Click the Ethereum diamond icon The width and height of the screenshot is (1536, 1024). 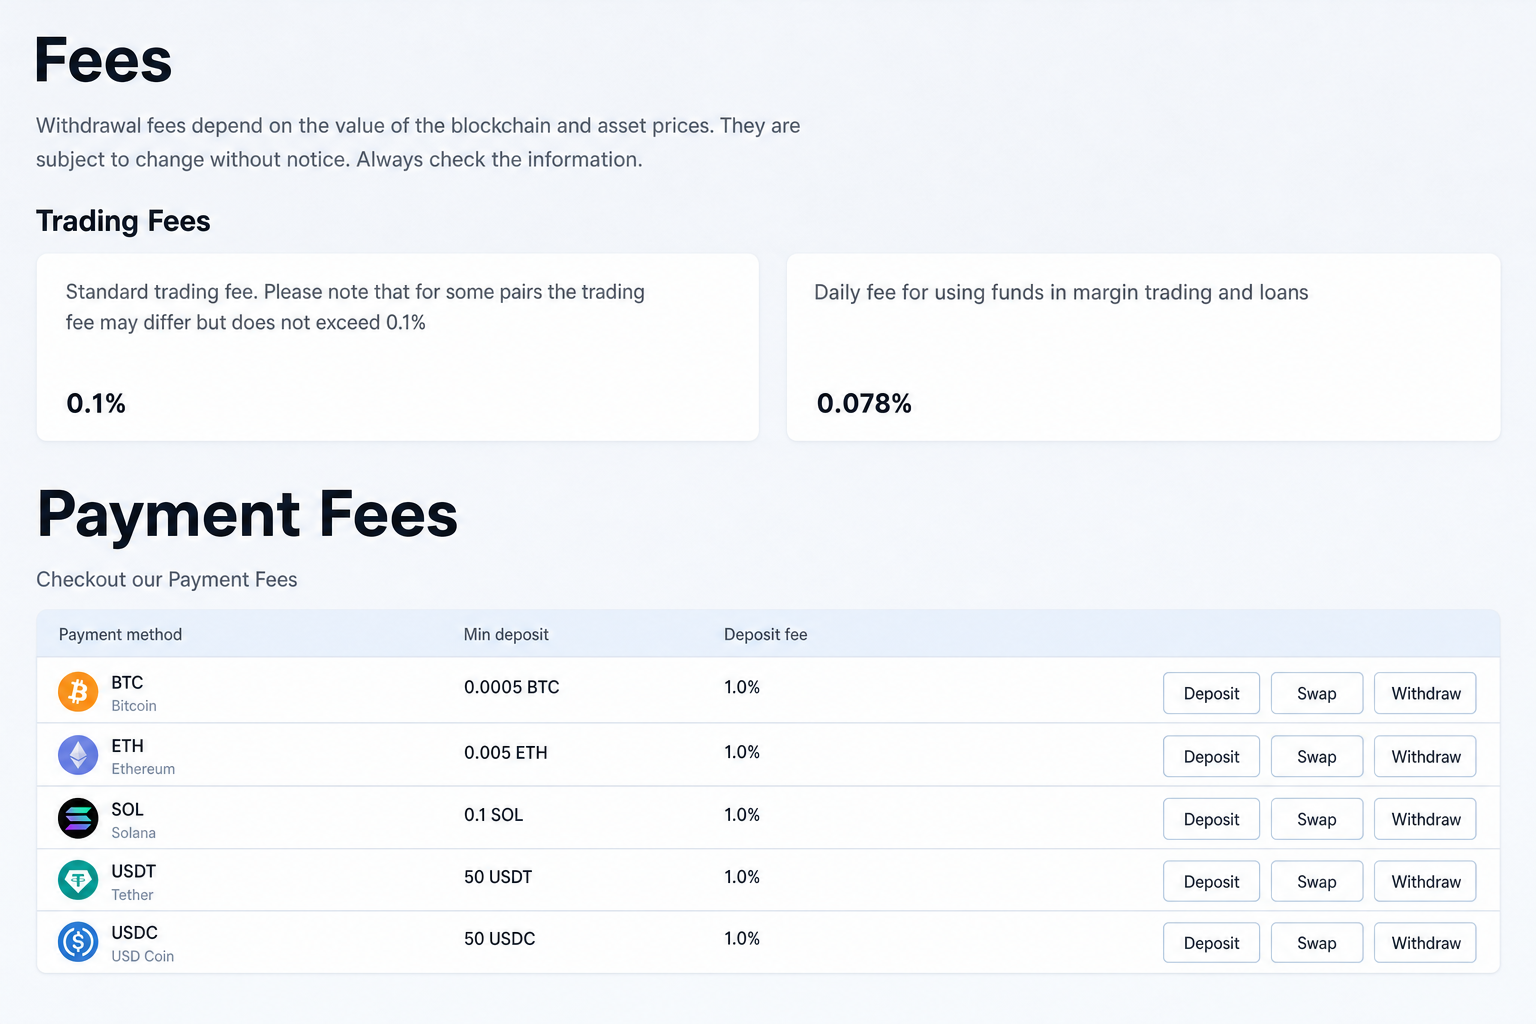coord(78,755)
